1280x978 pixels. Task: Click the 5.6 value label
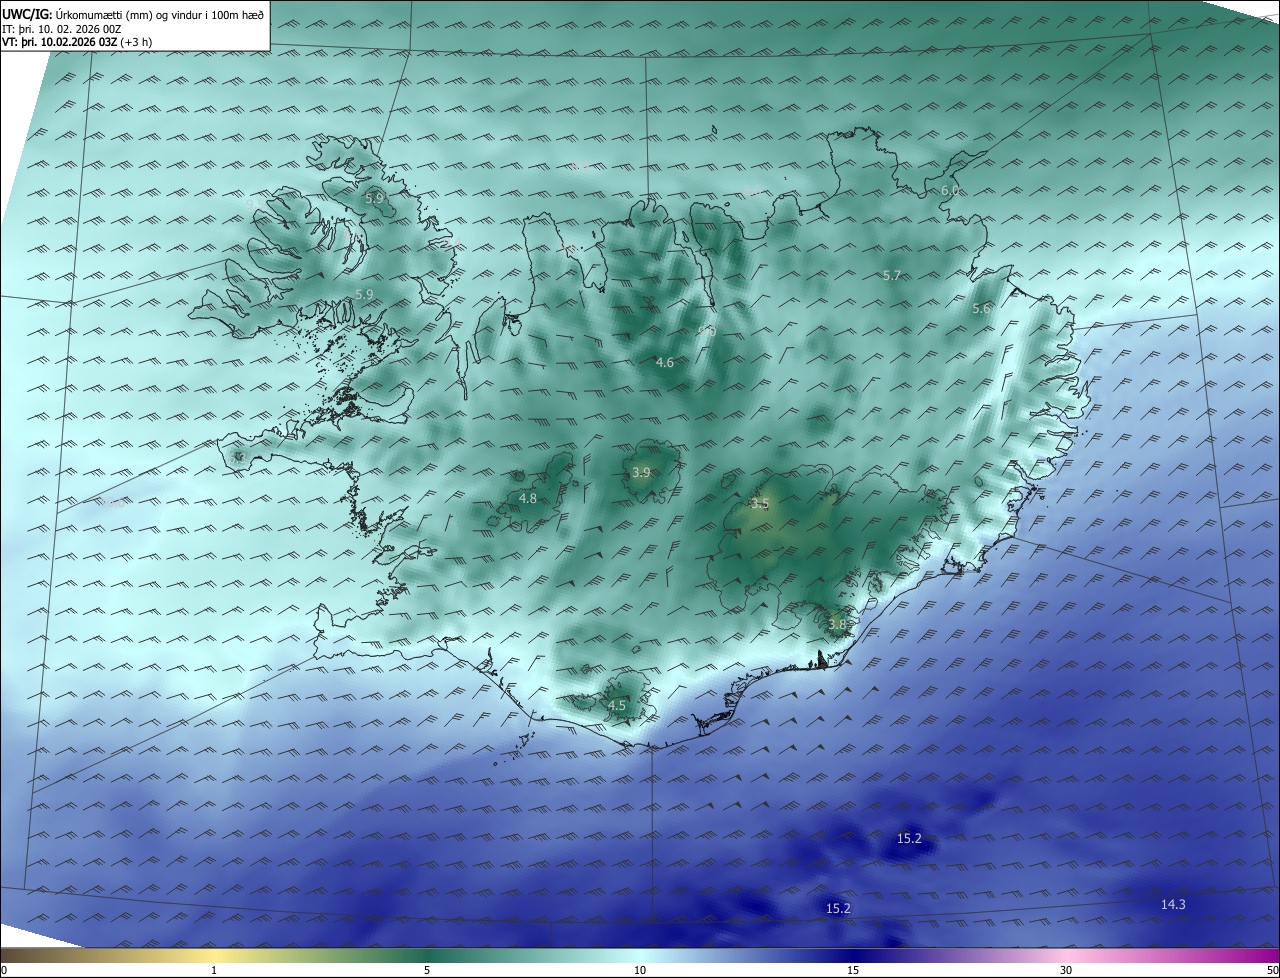click(981, 309)
